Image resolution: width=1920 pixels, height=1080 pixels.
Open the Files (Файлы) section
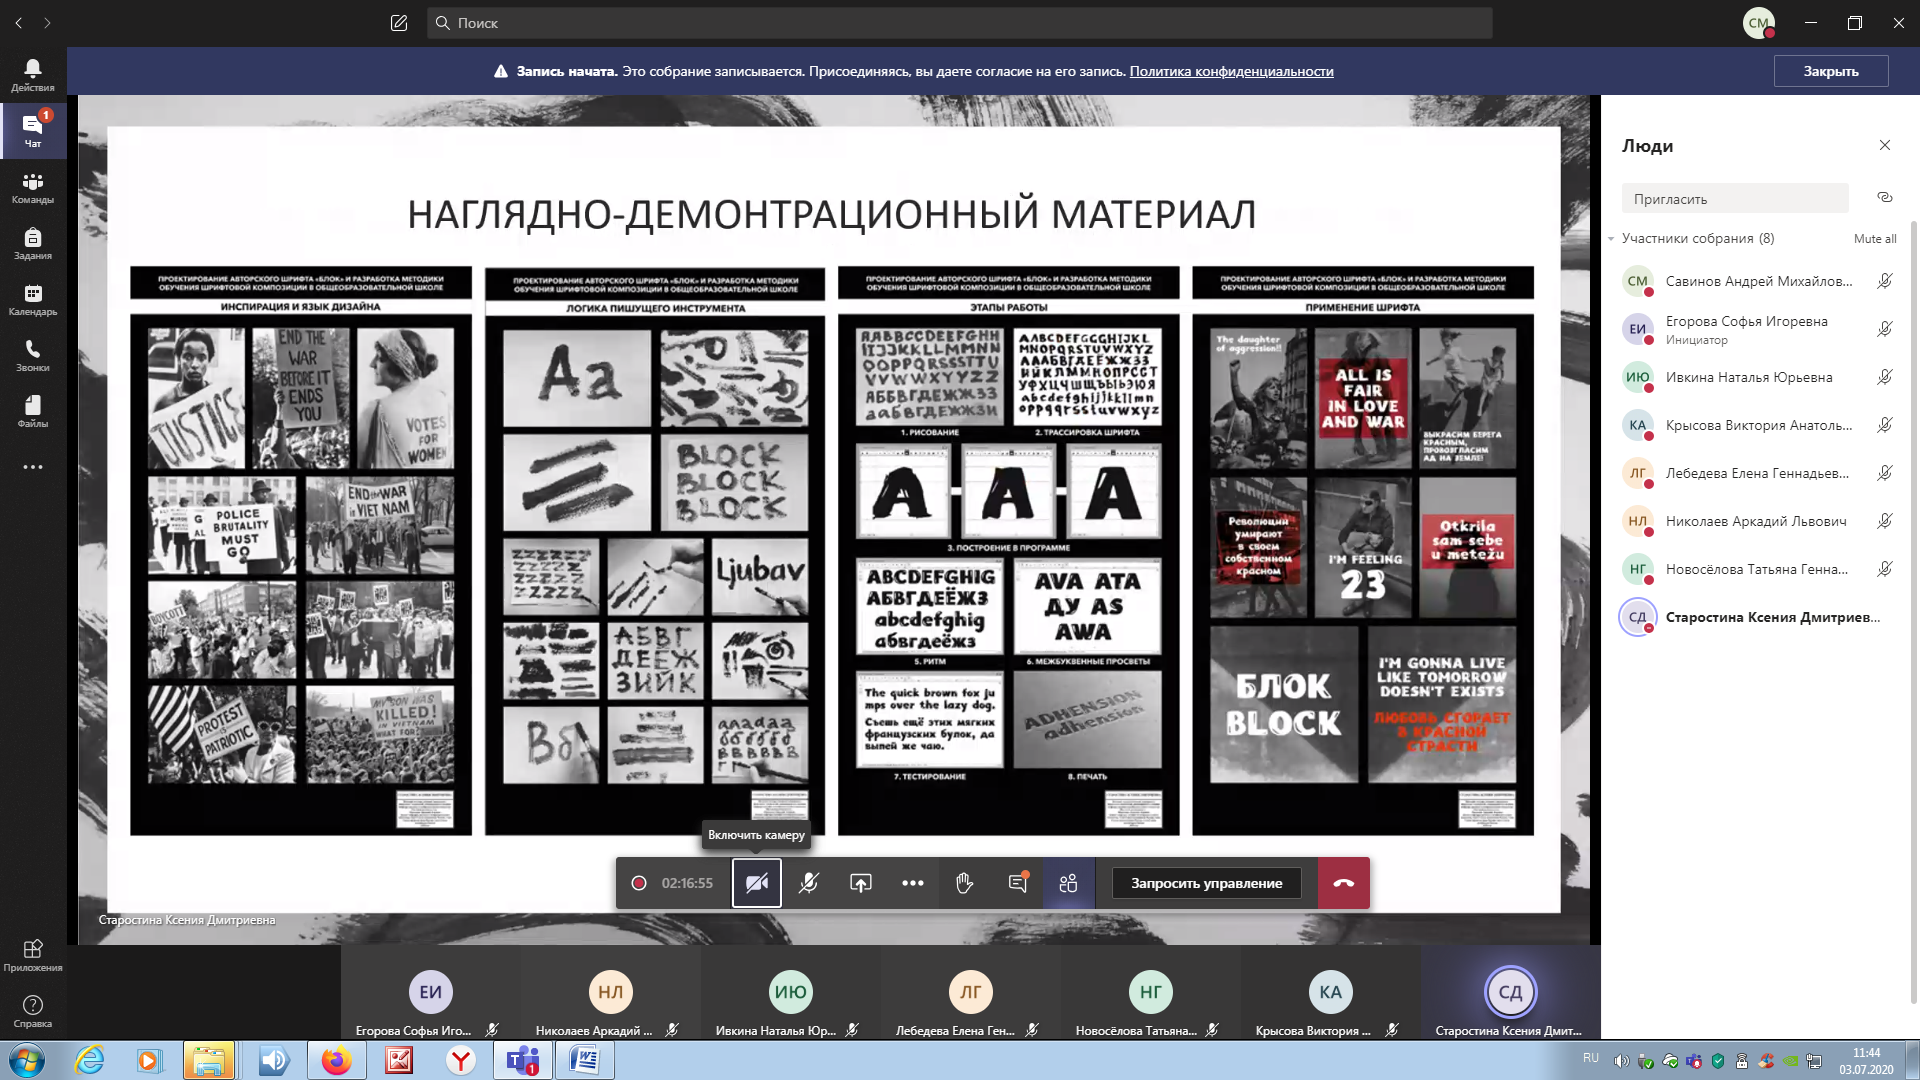[32, 411]
